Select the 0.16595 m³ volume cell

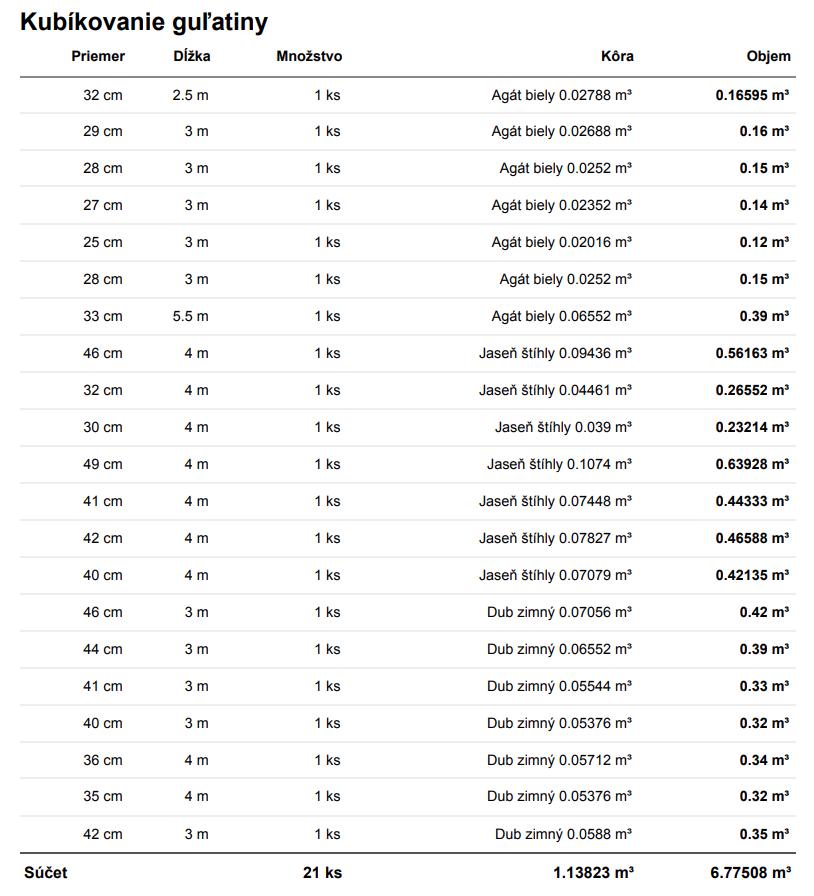[x=752, y=95]
